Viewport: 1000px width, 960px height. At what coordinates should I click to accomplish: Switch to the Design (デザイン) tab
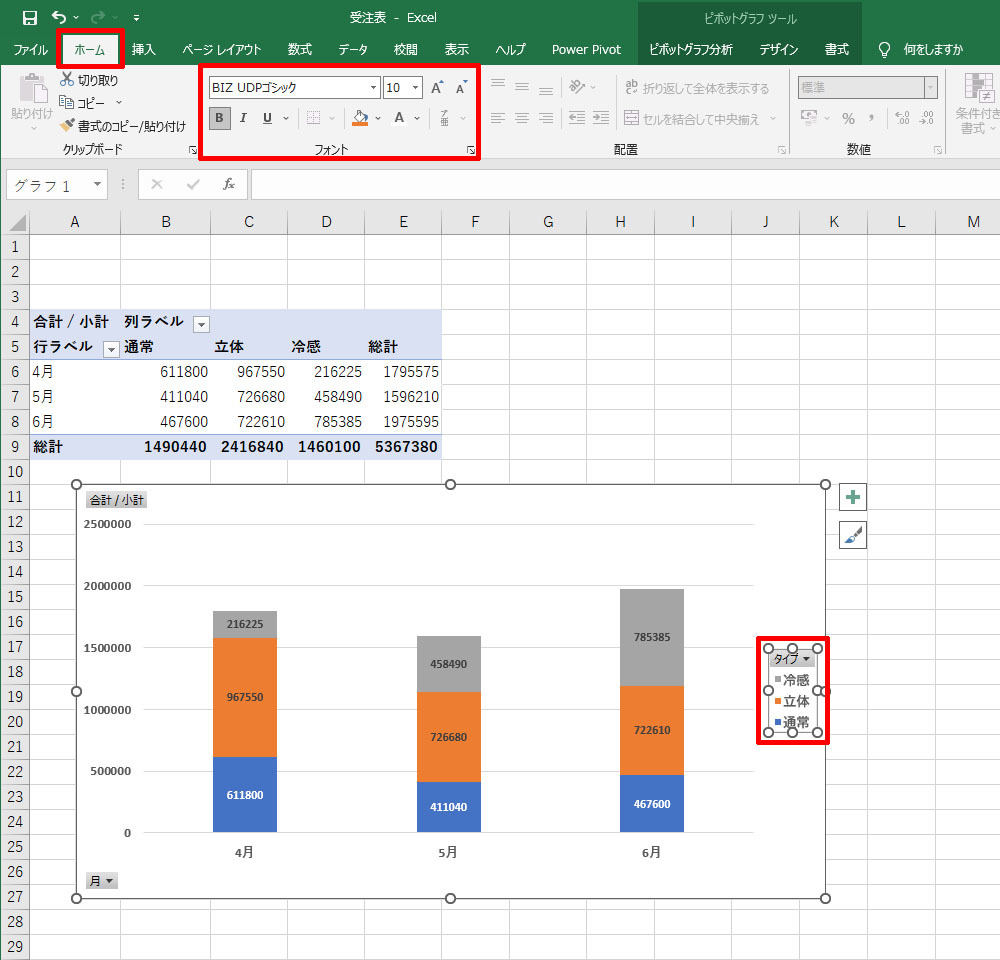(779, 49)
